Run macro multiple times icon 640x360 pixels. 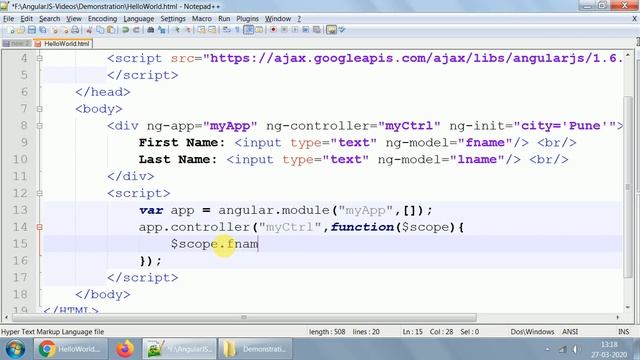coord(306,30)
